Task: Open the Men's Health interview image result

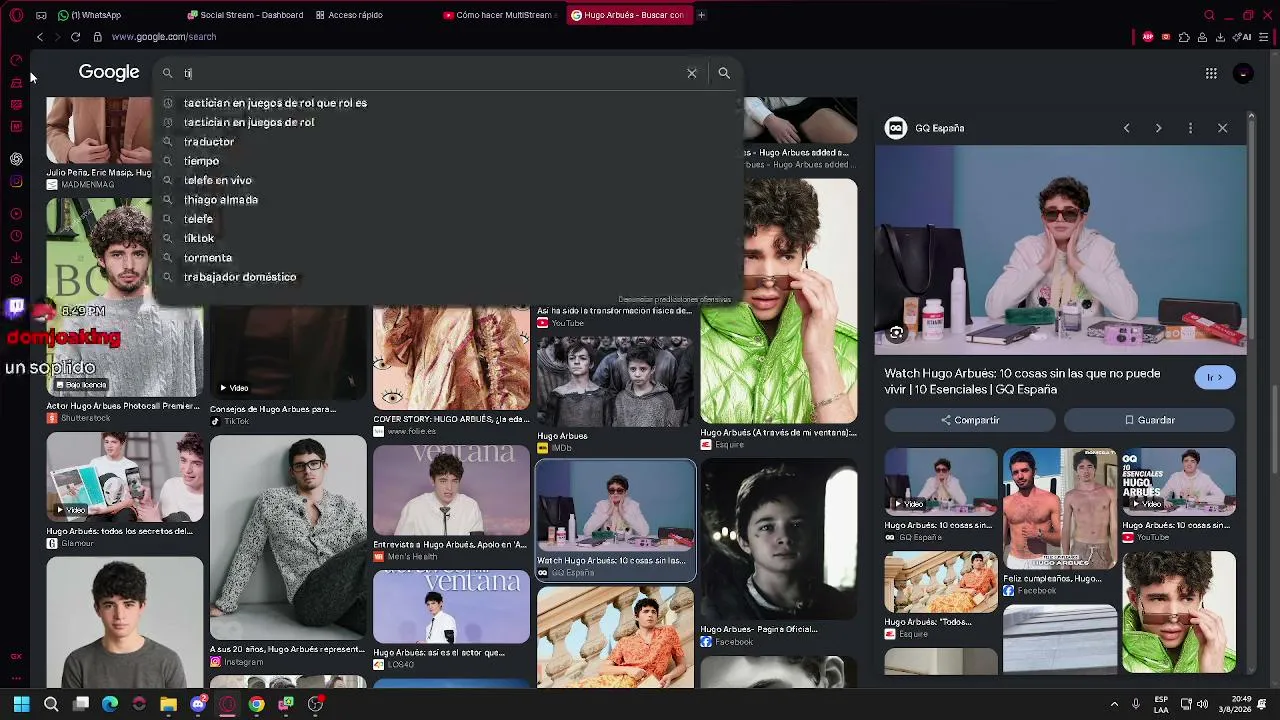Action: [x=451, y=491]
